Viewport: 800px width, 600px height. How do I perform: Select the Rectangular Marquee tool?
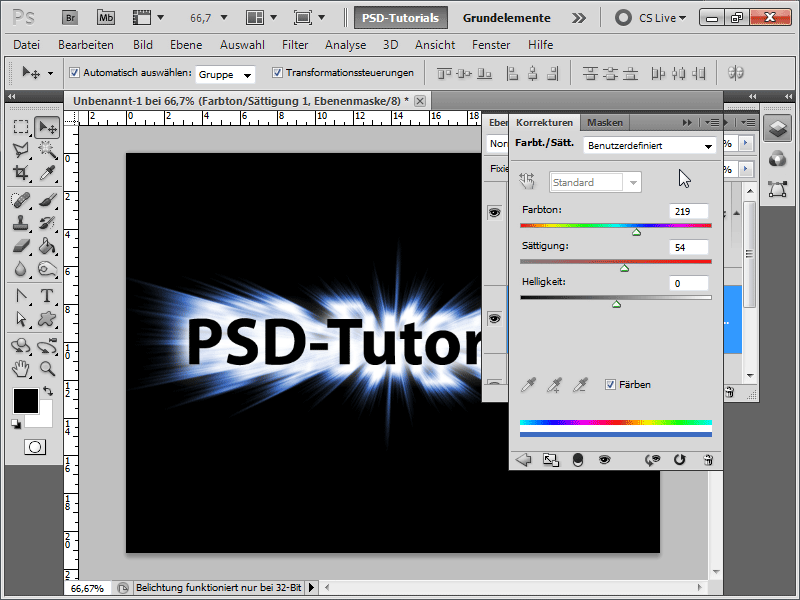[x=21, y=127]
